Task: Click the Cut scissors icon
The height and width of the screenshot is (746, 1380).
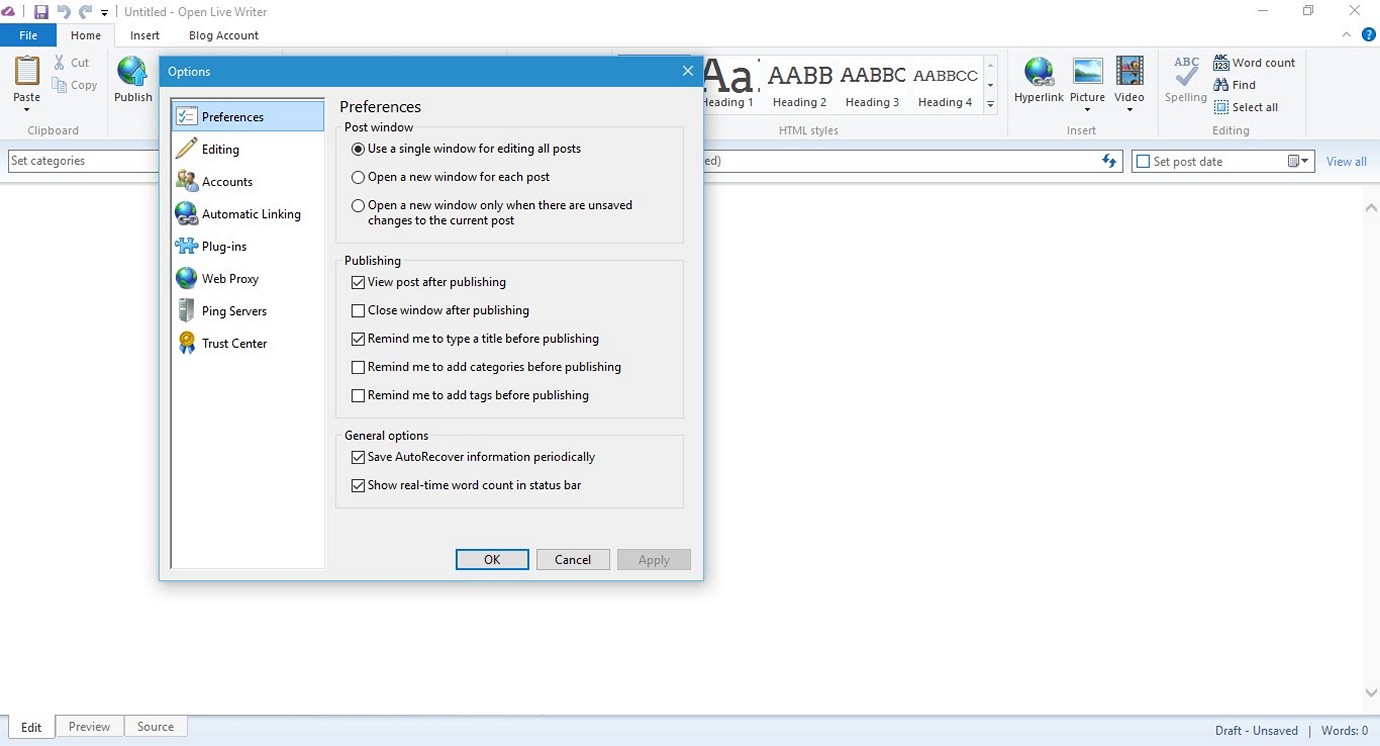Action: 60,62
